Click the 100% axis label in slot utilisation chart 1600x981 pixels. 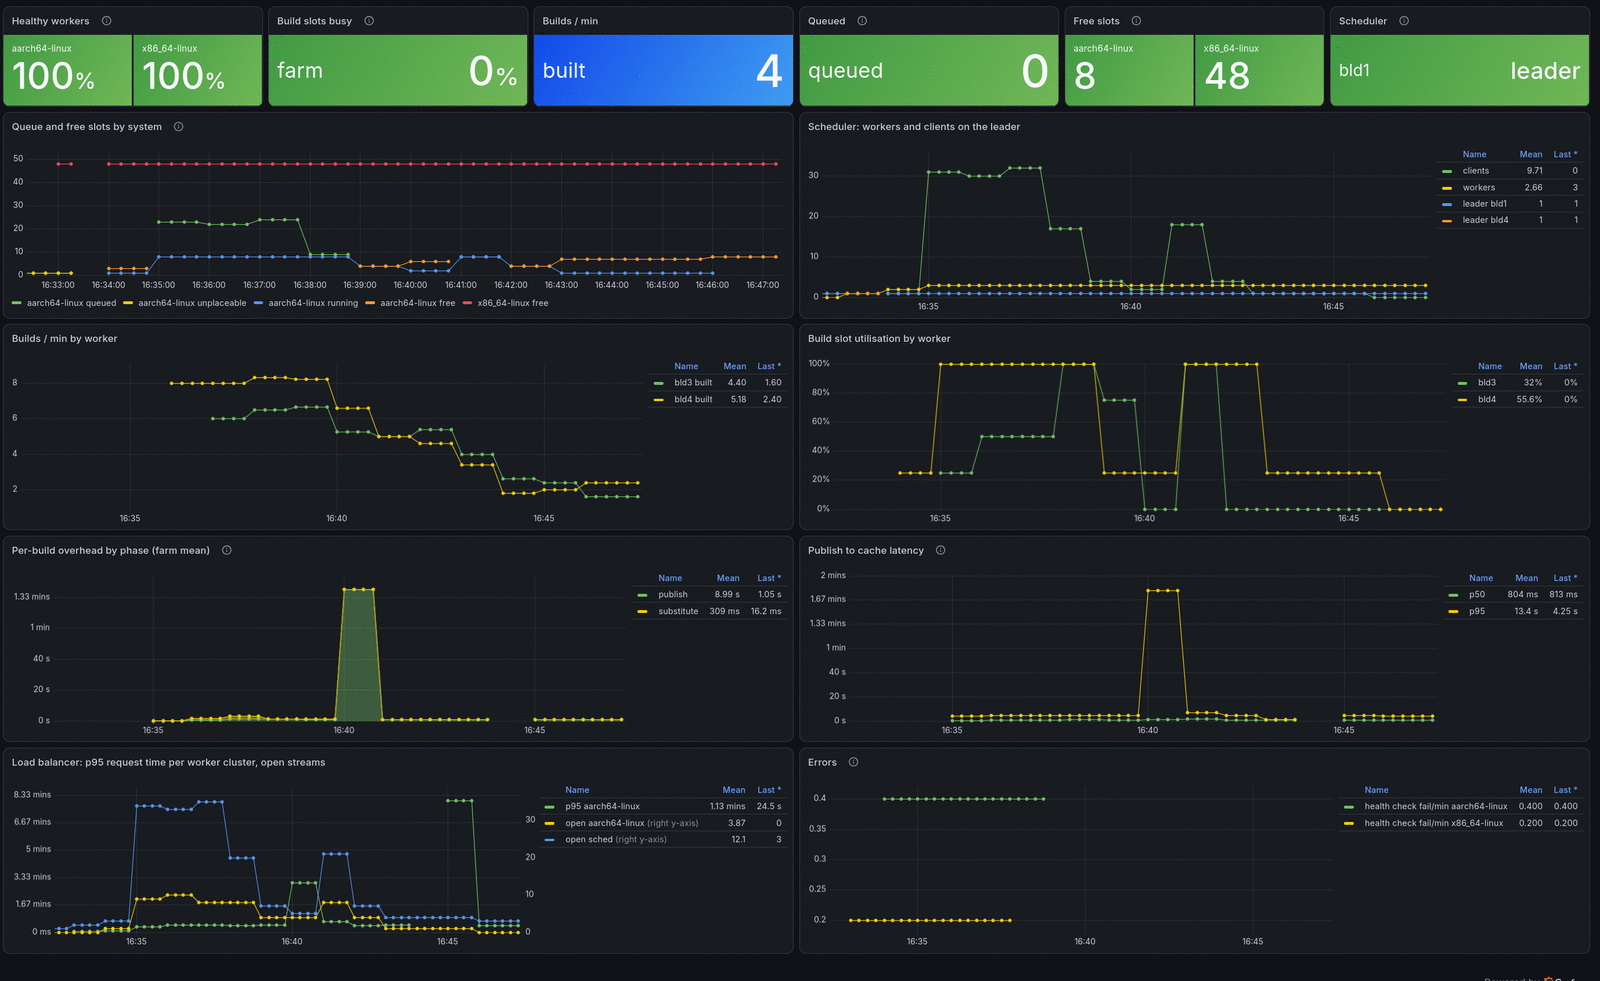pyautogui.click(x=819, y=364)
